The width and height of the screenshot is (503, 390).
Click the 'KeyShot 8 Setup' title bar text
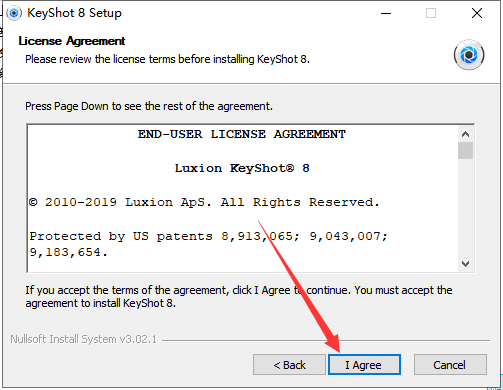click(x=75, y=13)
